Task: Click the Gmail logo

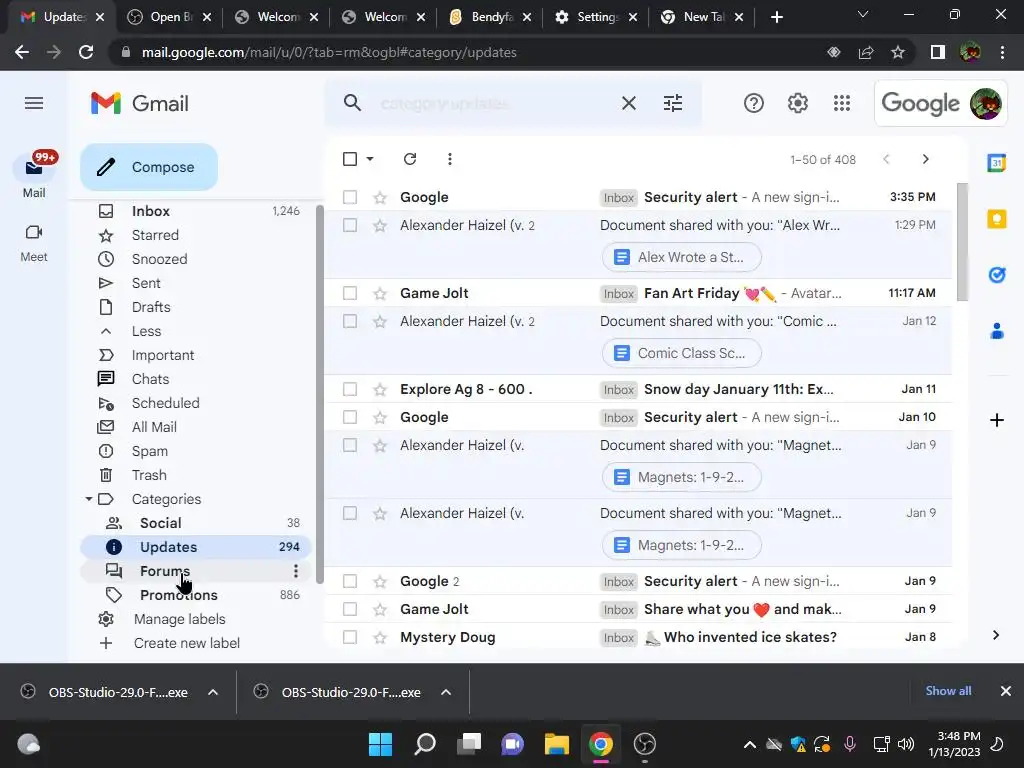Action: tap(140, 103)
